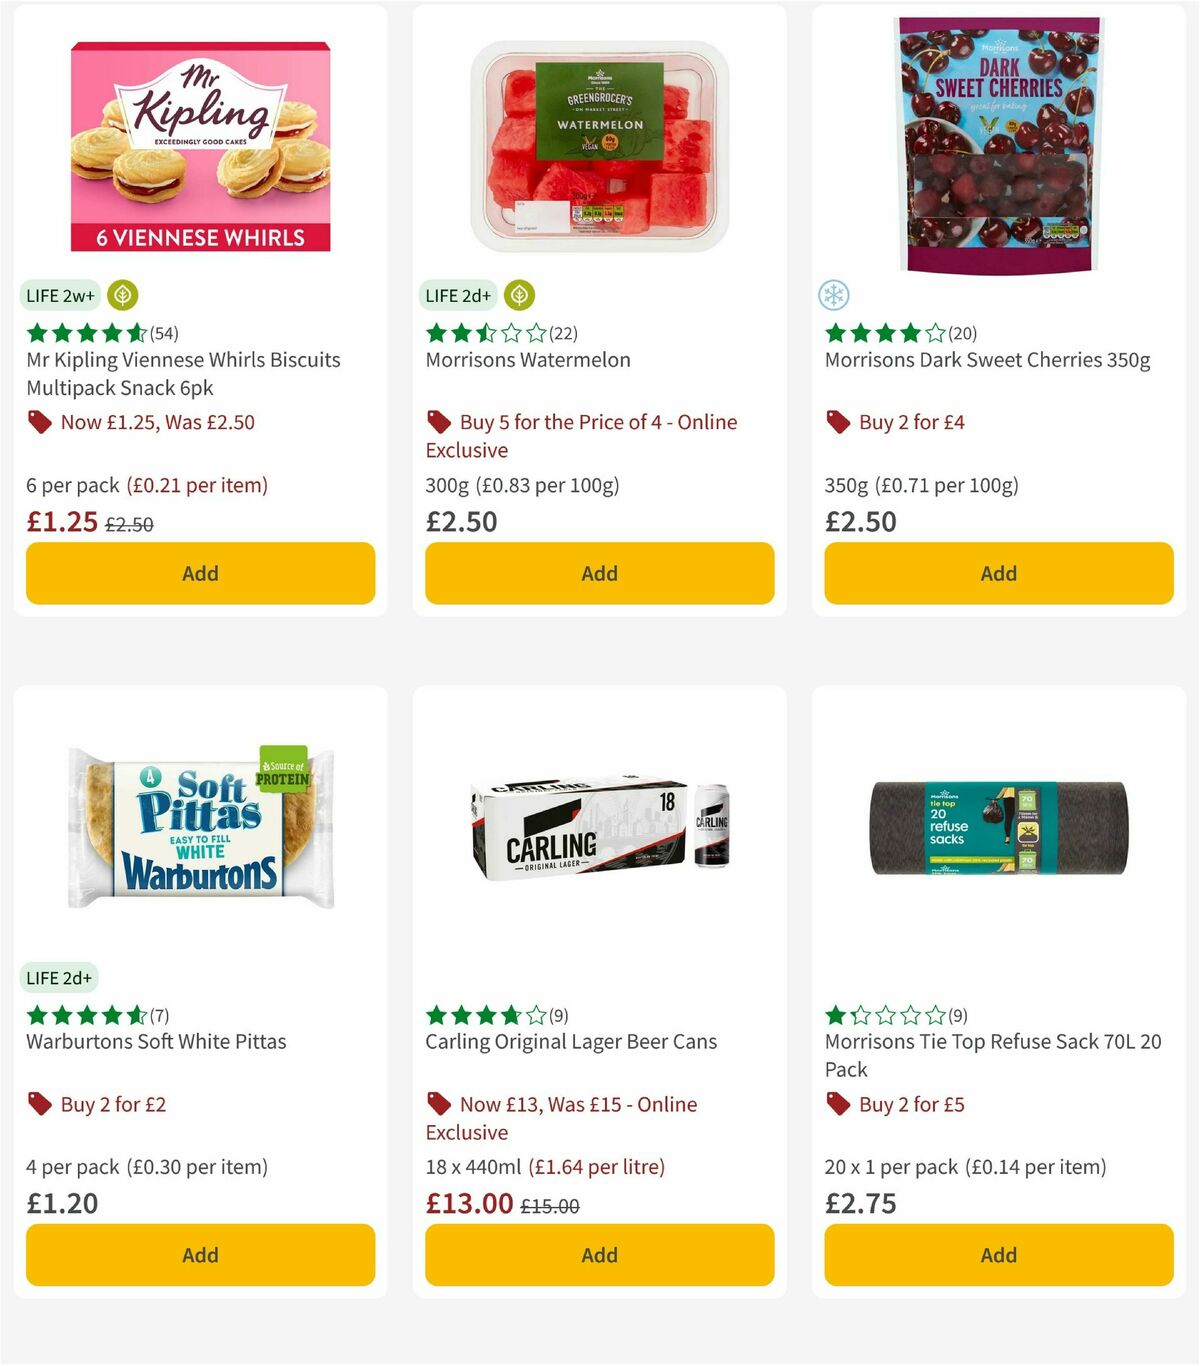The width and height of the screenshot is (1200, 1366).
Task: Click the star rating for Carling Original Lager
Action: pos(483,1015)
